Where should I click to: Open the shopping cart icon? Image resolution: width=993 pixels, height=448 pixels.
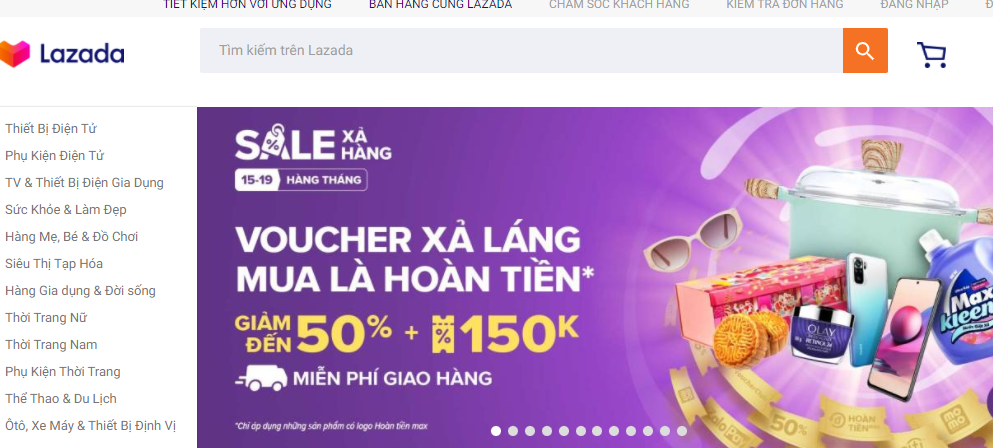pos(932,55)
